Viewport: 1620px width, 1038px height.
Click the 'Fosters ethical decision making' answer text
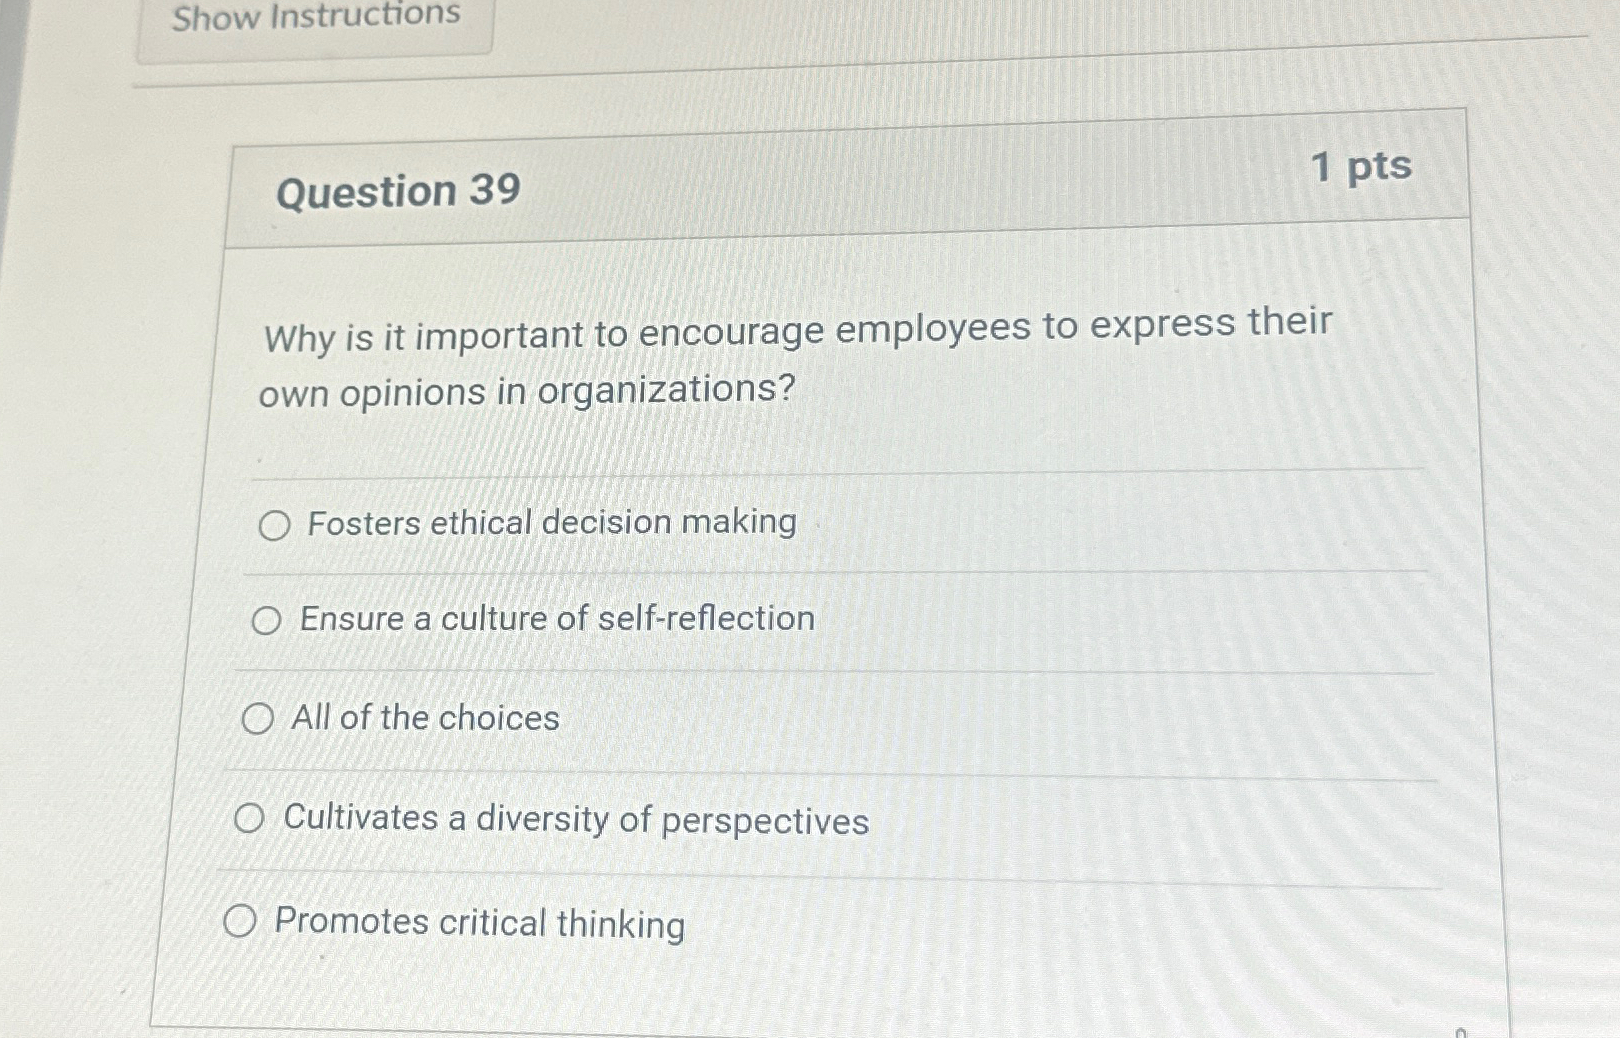click(x=549, y=522)
